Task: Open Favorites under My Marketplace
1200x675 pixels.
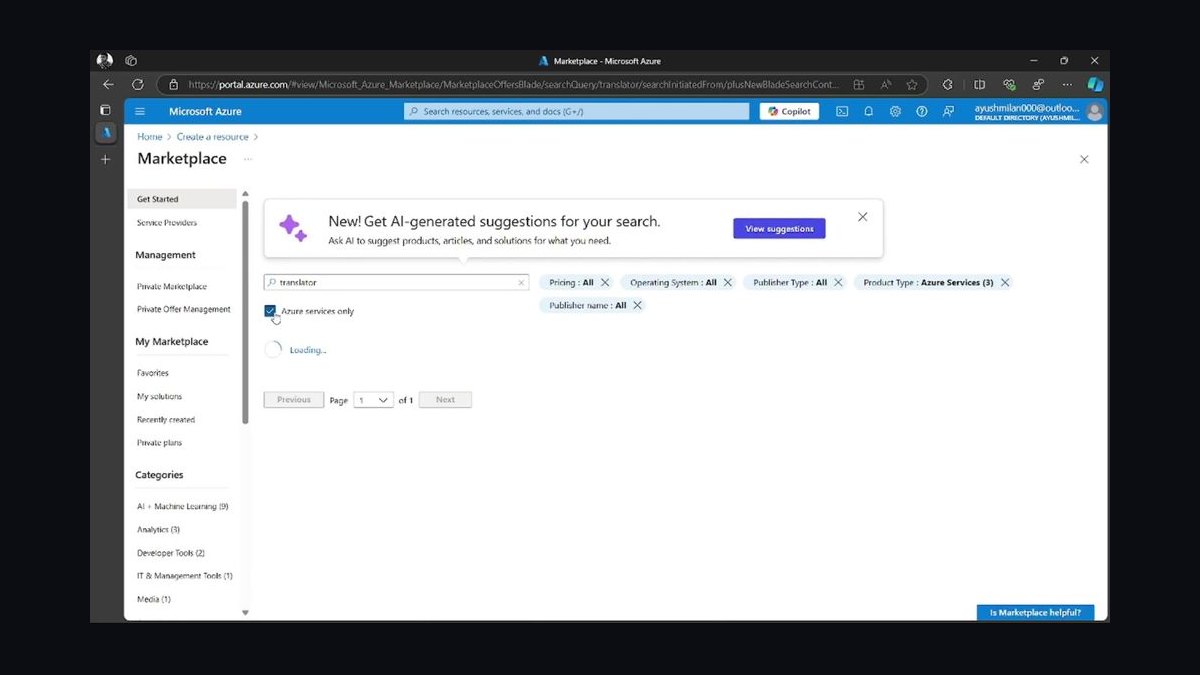Action: click(x=153, y=373)
